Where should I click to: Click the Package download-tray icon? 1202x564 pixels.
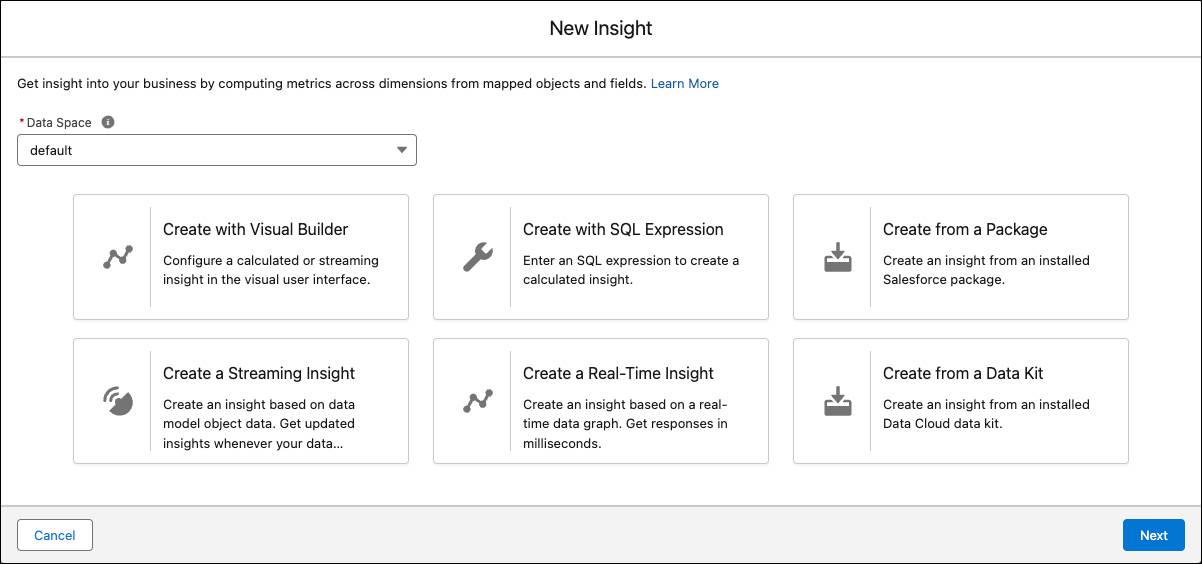click(837, 257)
